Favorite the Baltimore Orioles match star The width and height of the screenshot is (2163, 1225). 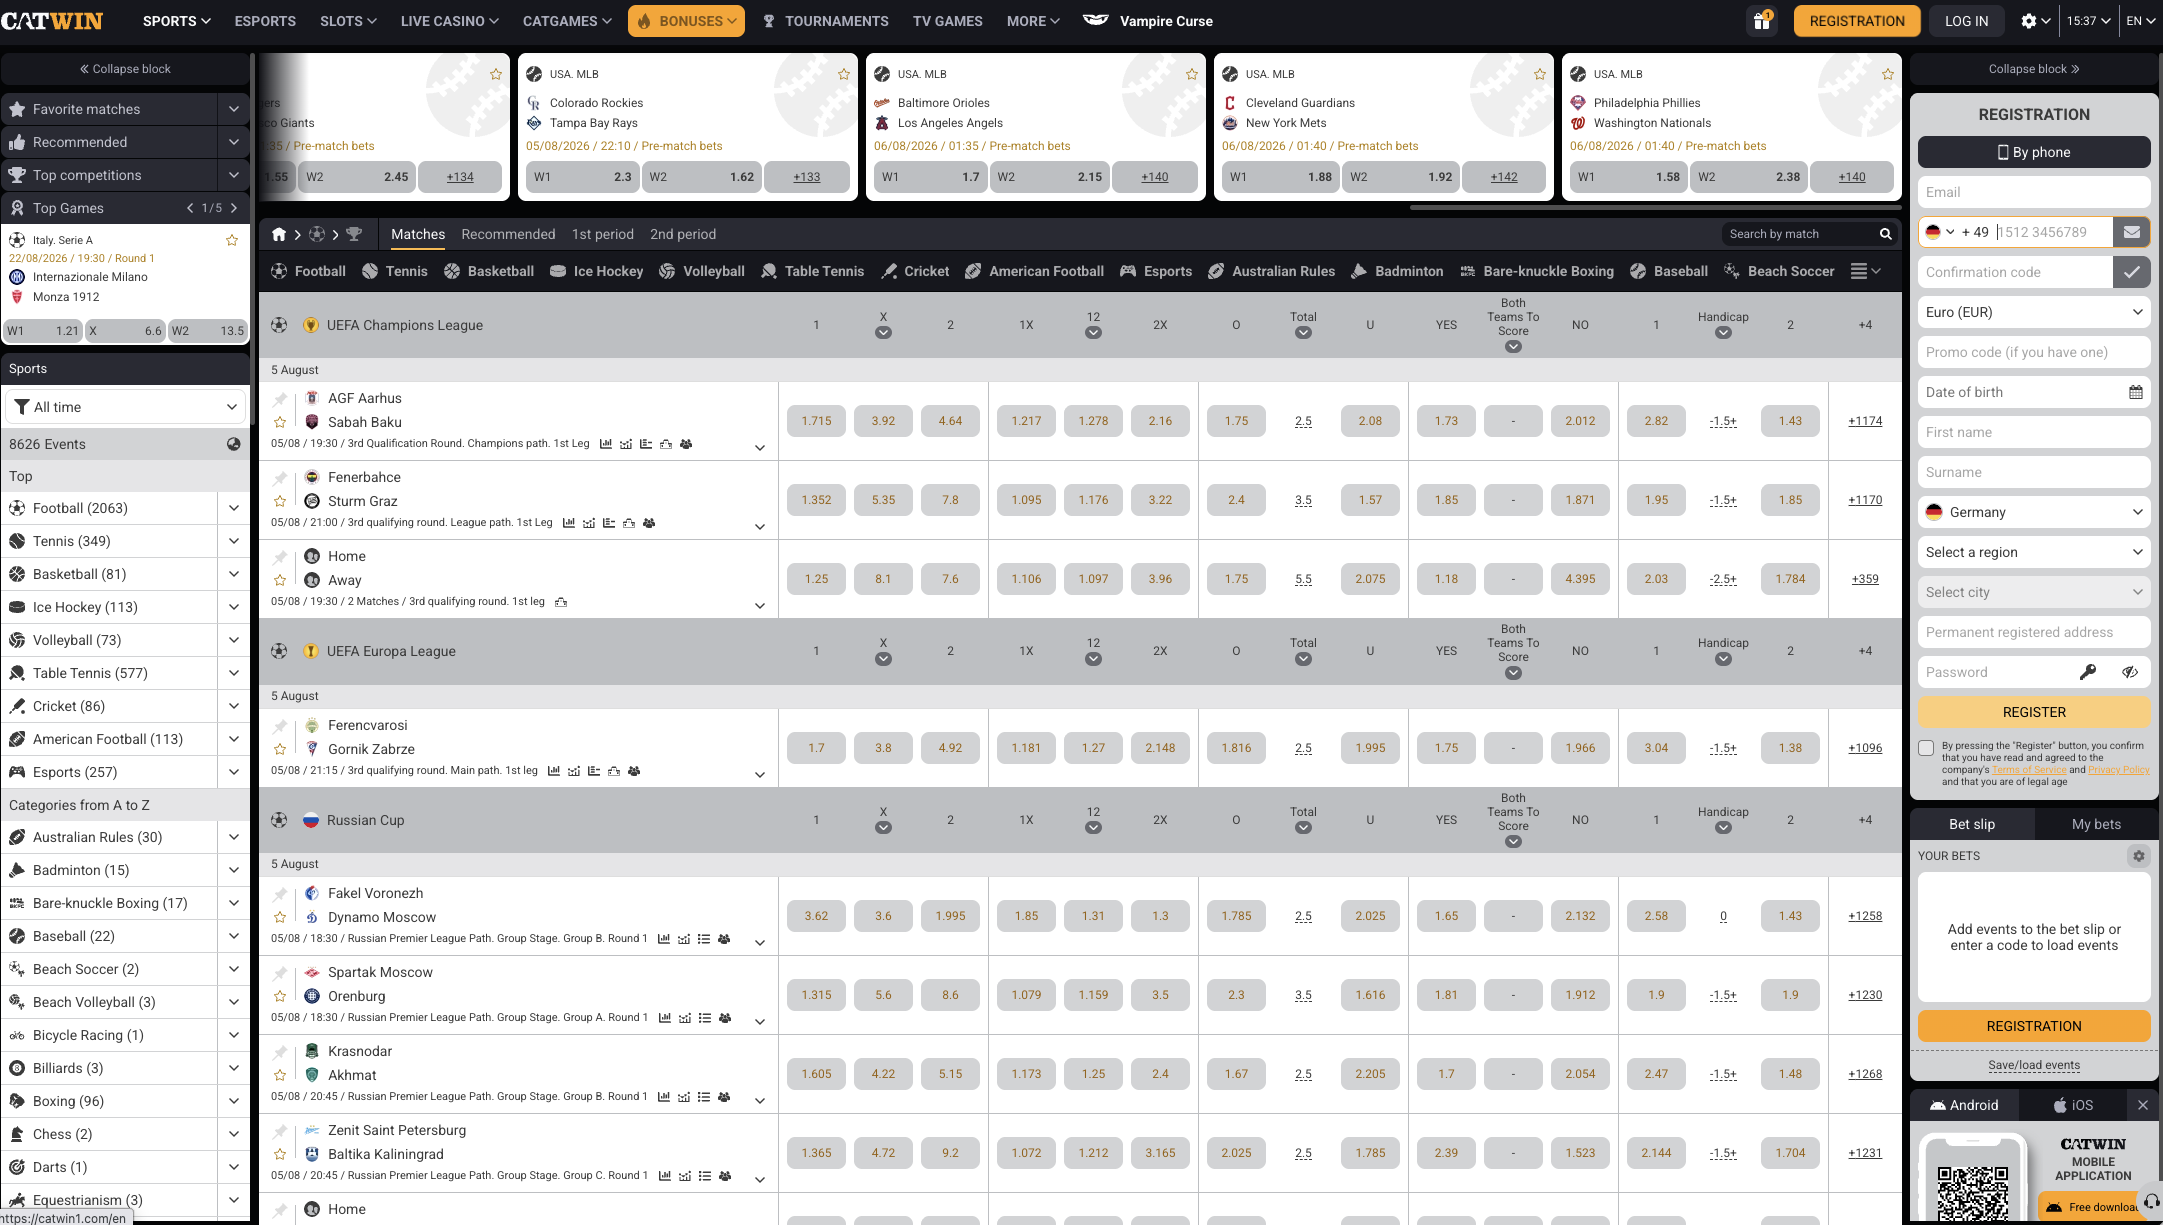pos(1192,74)
